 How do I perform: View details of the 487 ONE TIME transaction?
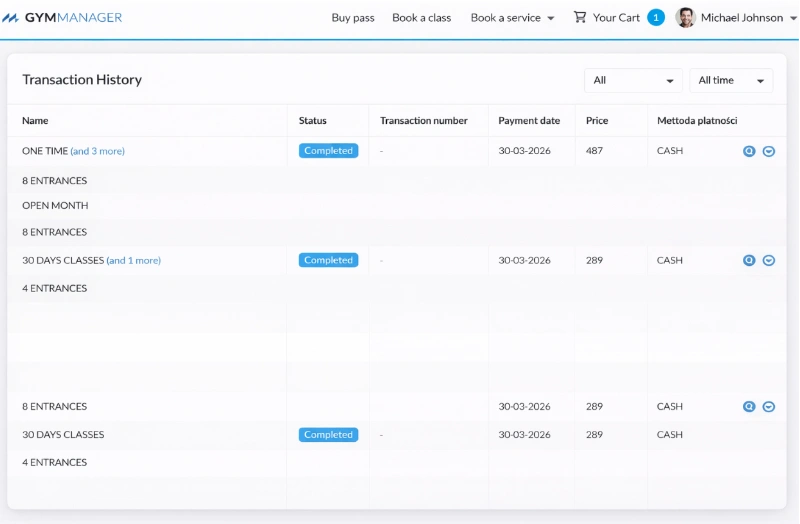749,151
